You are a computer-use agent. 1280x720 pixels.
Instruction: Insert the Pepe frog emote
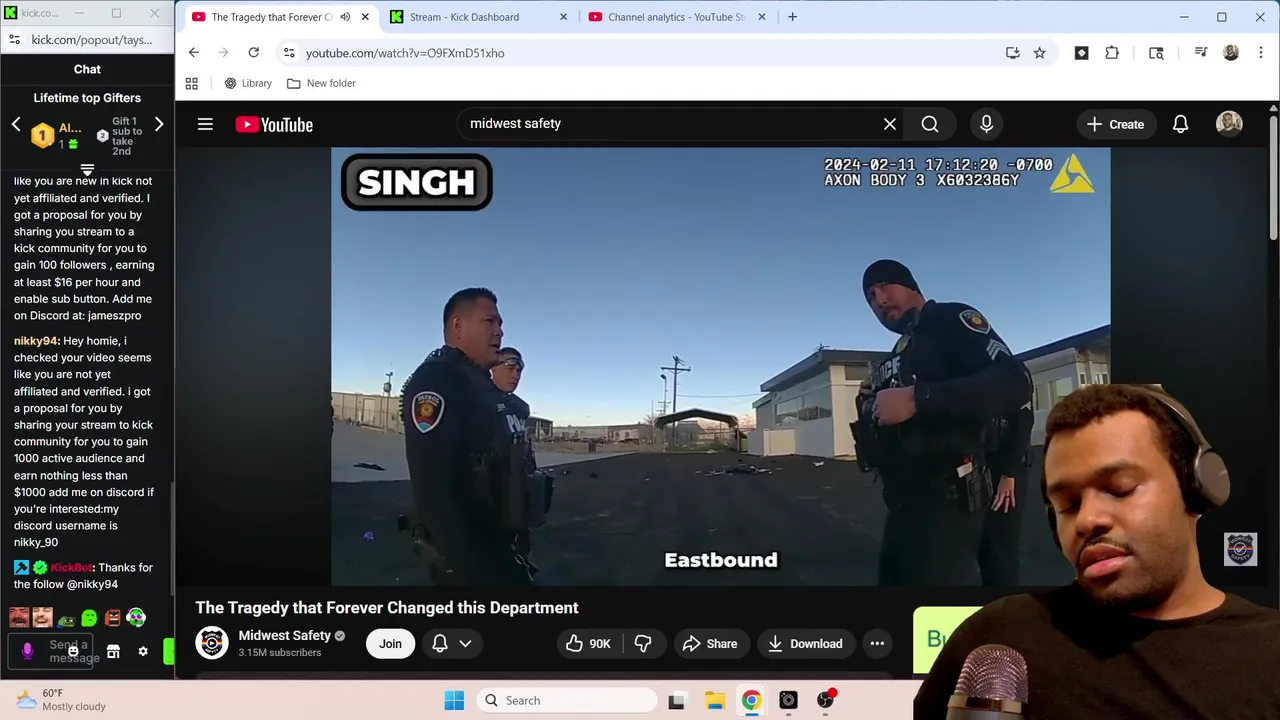[x=66, y=619]
